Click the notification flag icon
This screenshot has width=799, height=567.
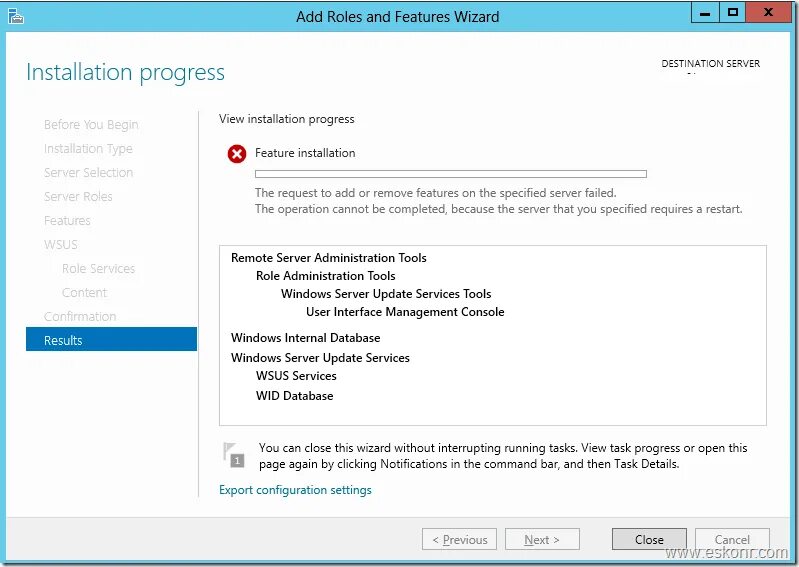coord(234,454)
